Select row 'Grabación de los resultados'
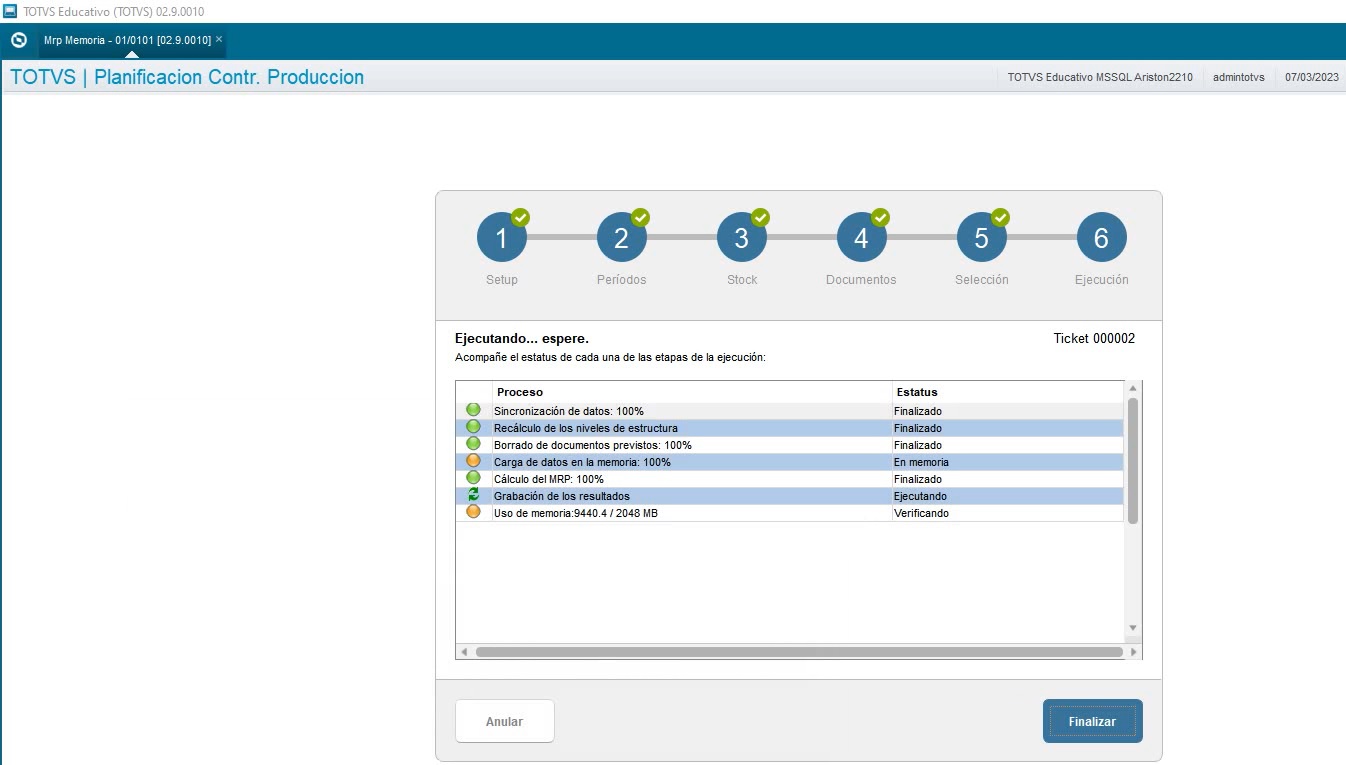Screen dimensions: 1346x765 point(790,496)
